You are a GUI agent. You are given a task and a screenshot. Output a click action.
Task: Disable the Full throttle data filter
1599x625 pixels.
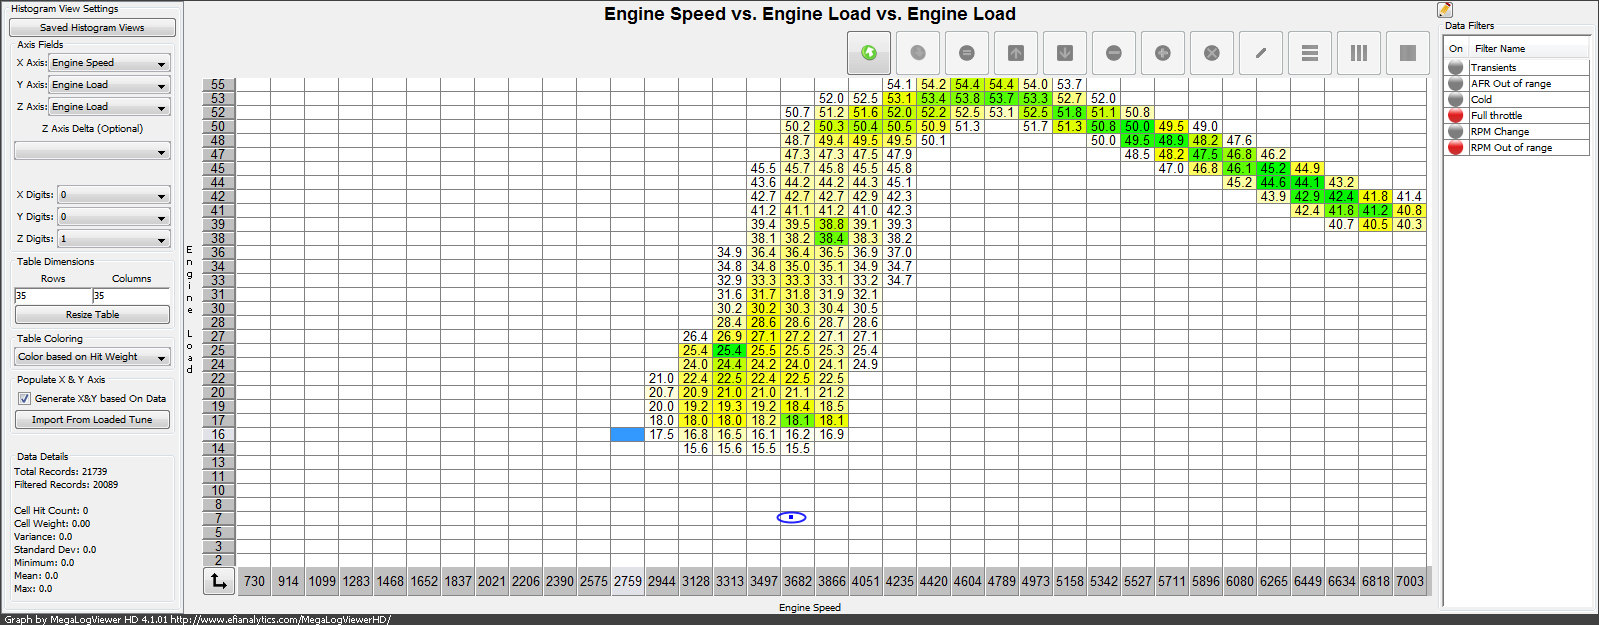(1456, 116)
